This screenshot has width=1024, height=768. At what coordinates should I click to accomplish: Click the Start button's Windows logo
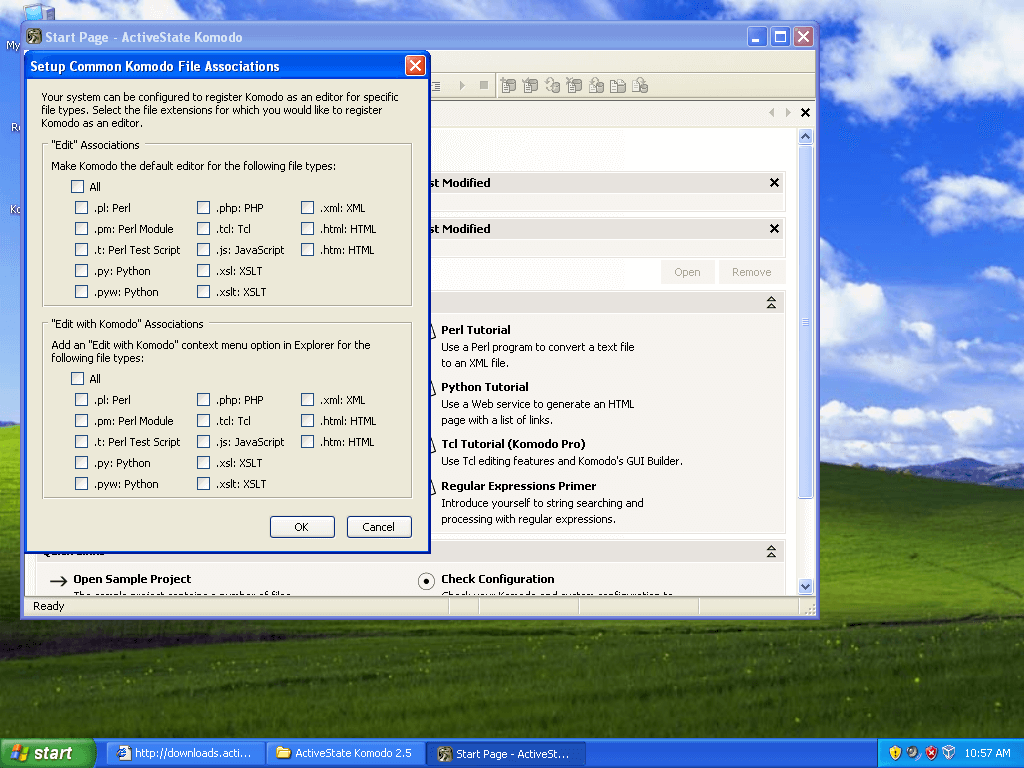(20, 753)
